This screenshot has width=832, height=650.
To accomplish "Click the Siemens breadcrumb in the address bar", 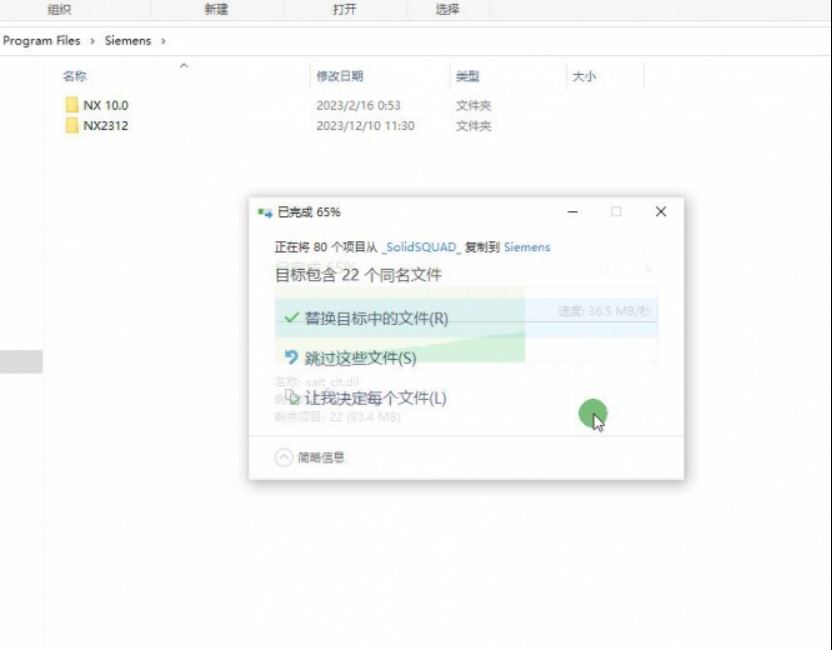I will point(128,41).
